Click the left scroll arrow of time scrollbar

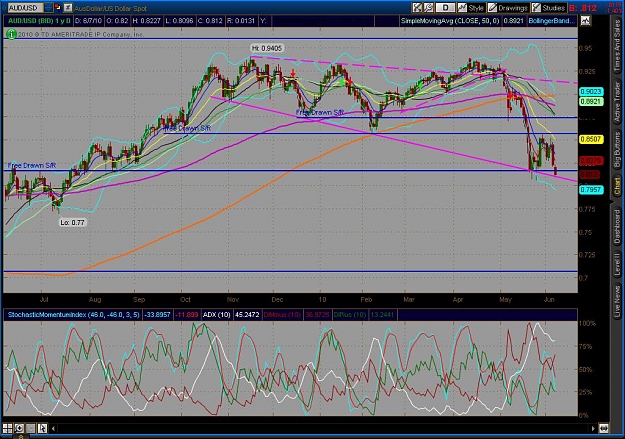pyautogui.click(x=53, y=429)
